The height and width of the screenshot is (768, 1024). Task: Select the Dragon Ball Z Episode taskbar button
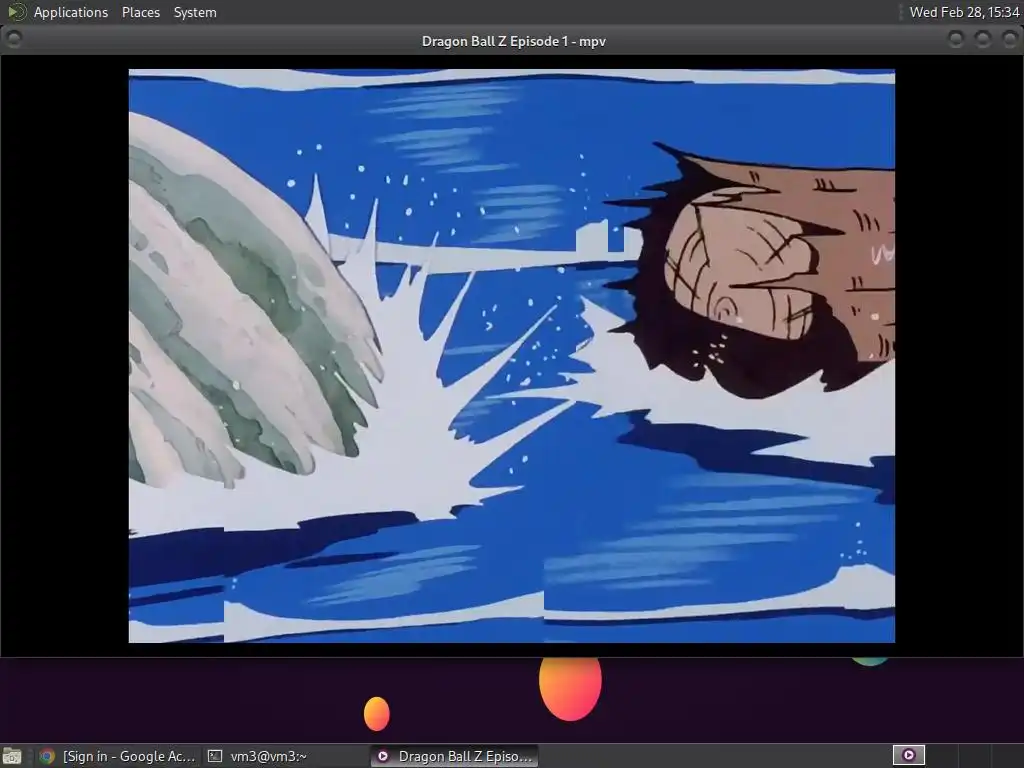(455, 756)
